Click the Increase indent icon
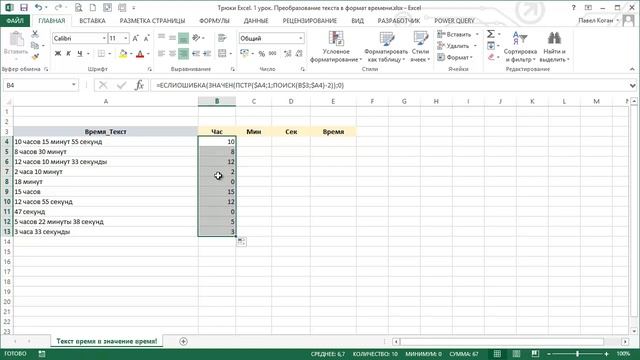 [x=207, y=53]
